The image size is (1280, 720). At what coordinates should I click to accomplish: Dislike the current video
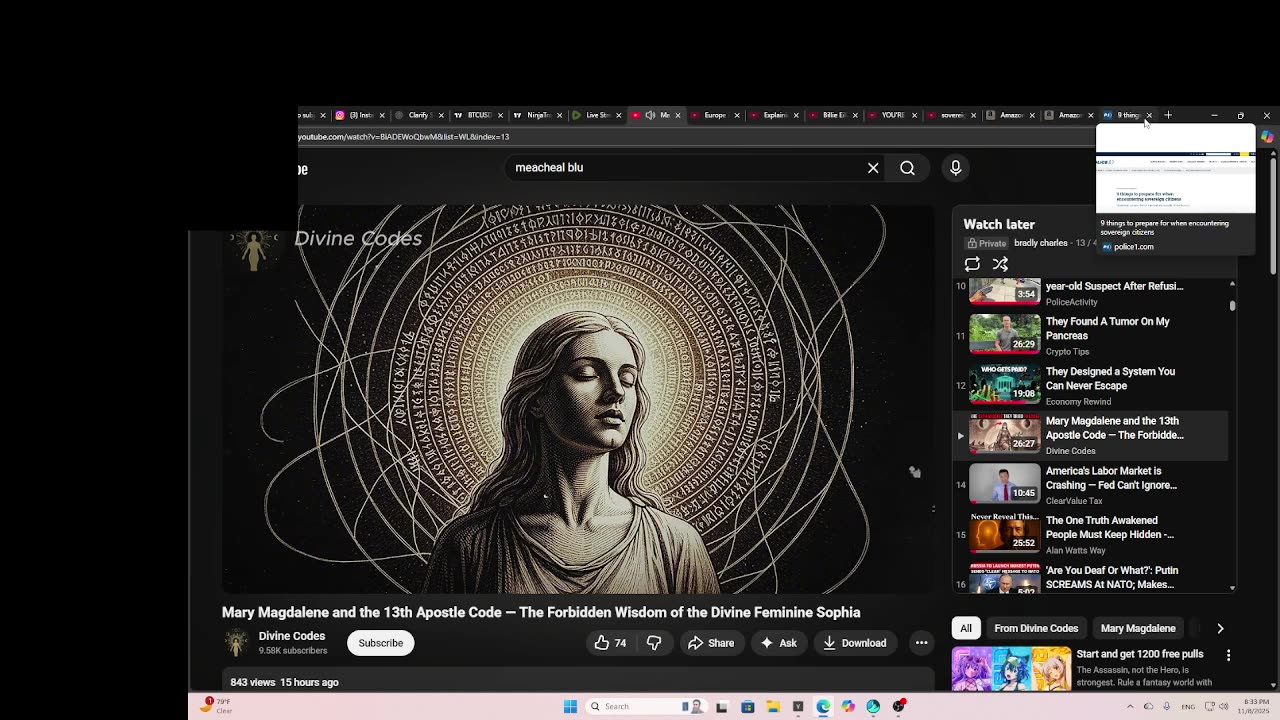click(x=654, y=643)
